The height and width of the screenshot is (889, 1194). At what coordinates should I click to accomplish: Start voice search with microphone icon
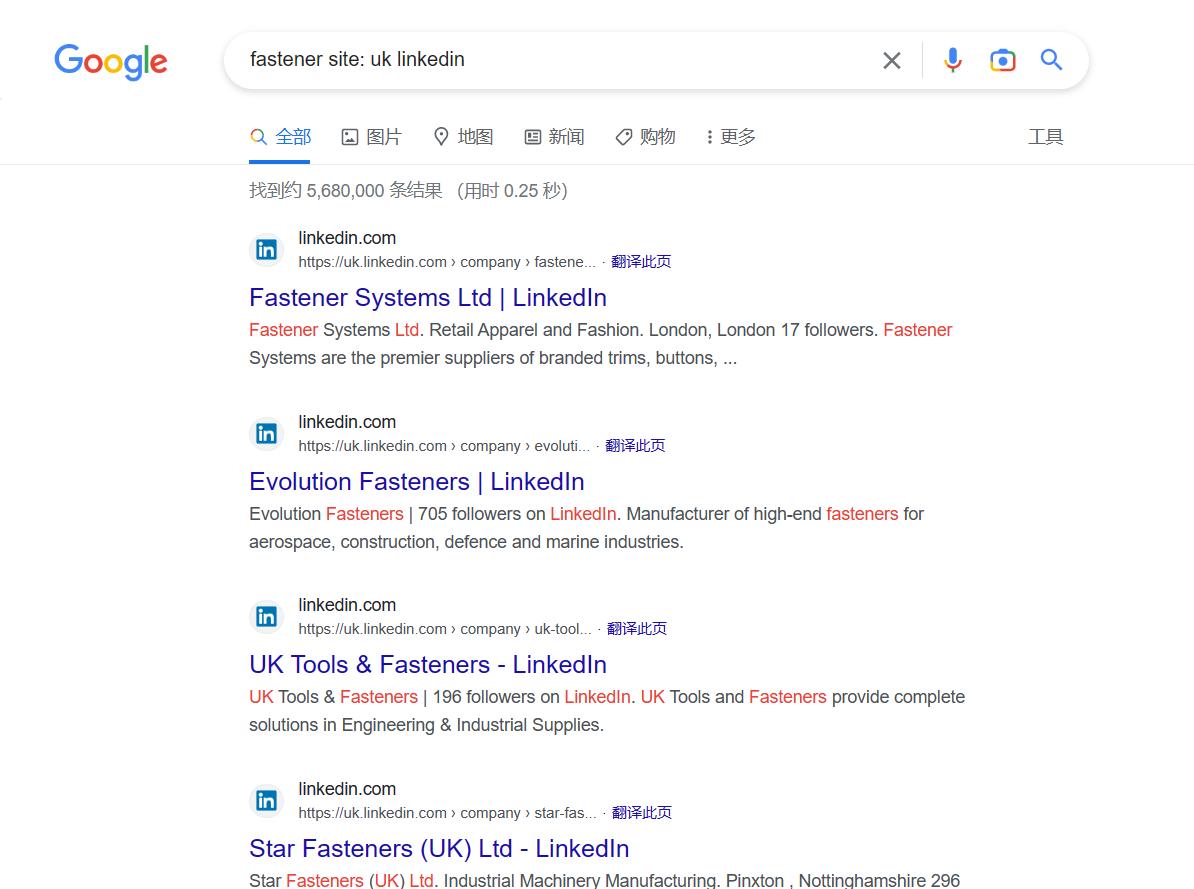[x=953, y=59]
